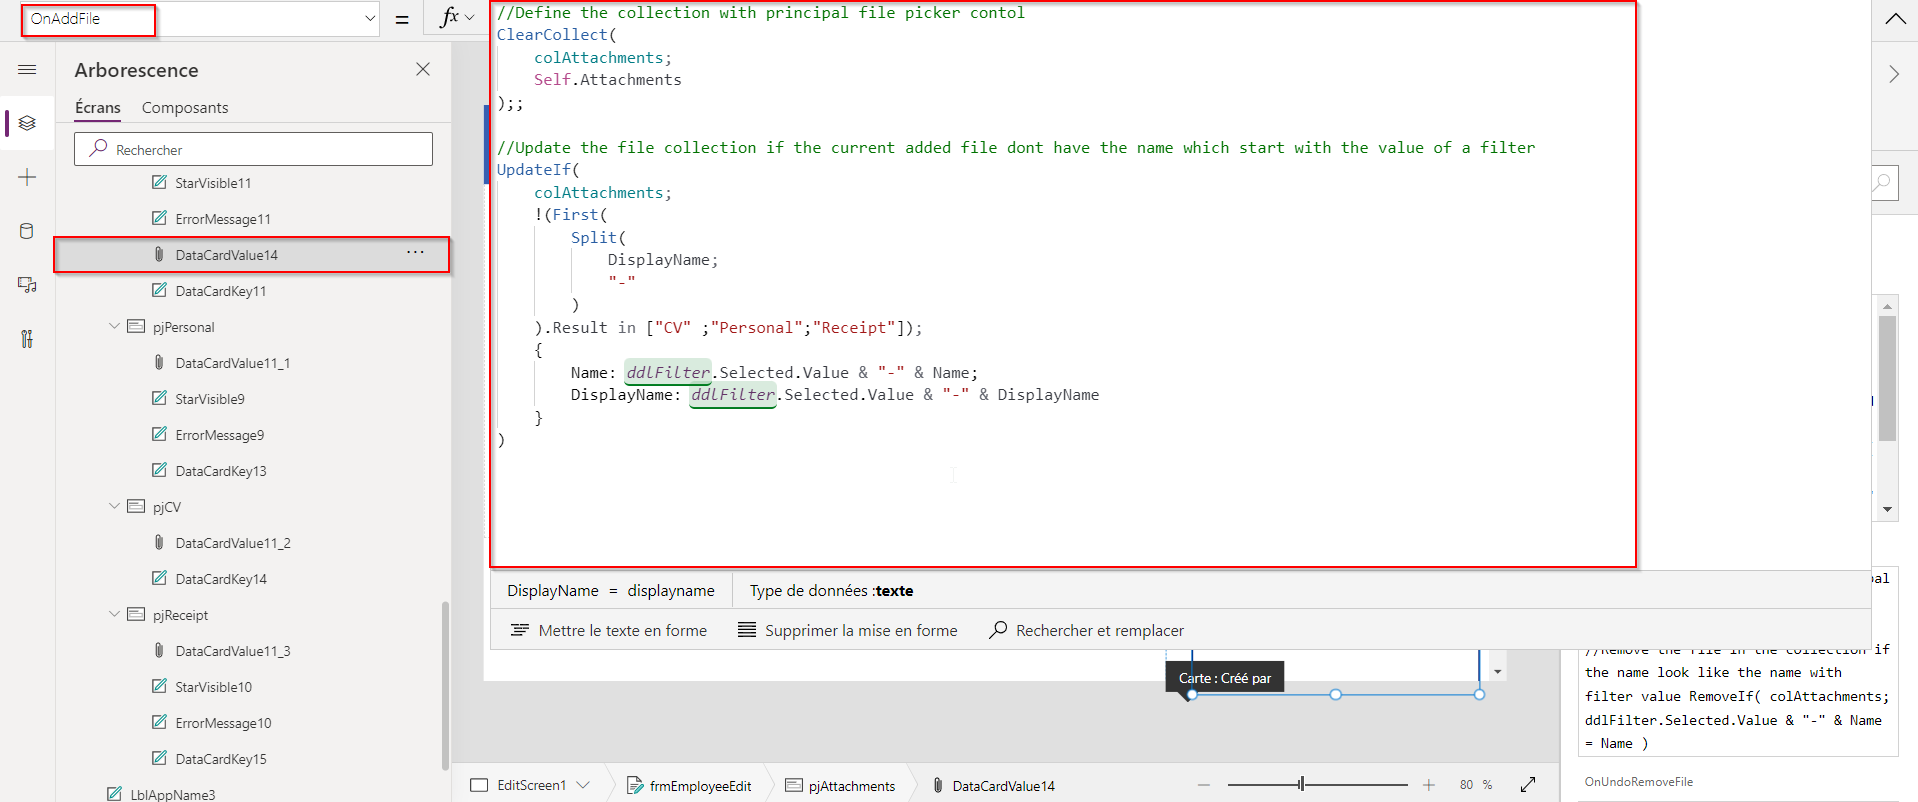Click the Tree view layers icon

click(x=27, y=123)
